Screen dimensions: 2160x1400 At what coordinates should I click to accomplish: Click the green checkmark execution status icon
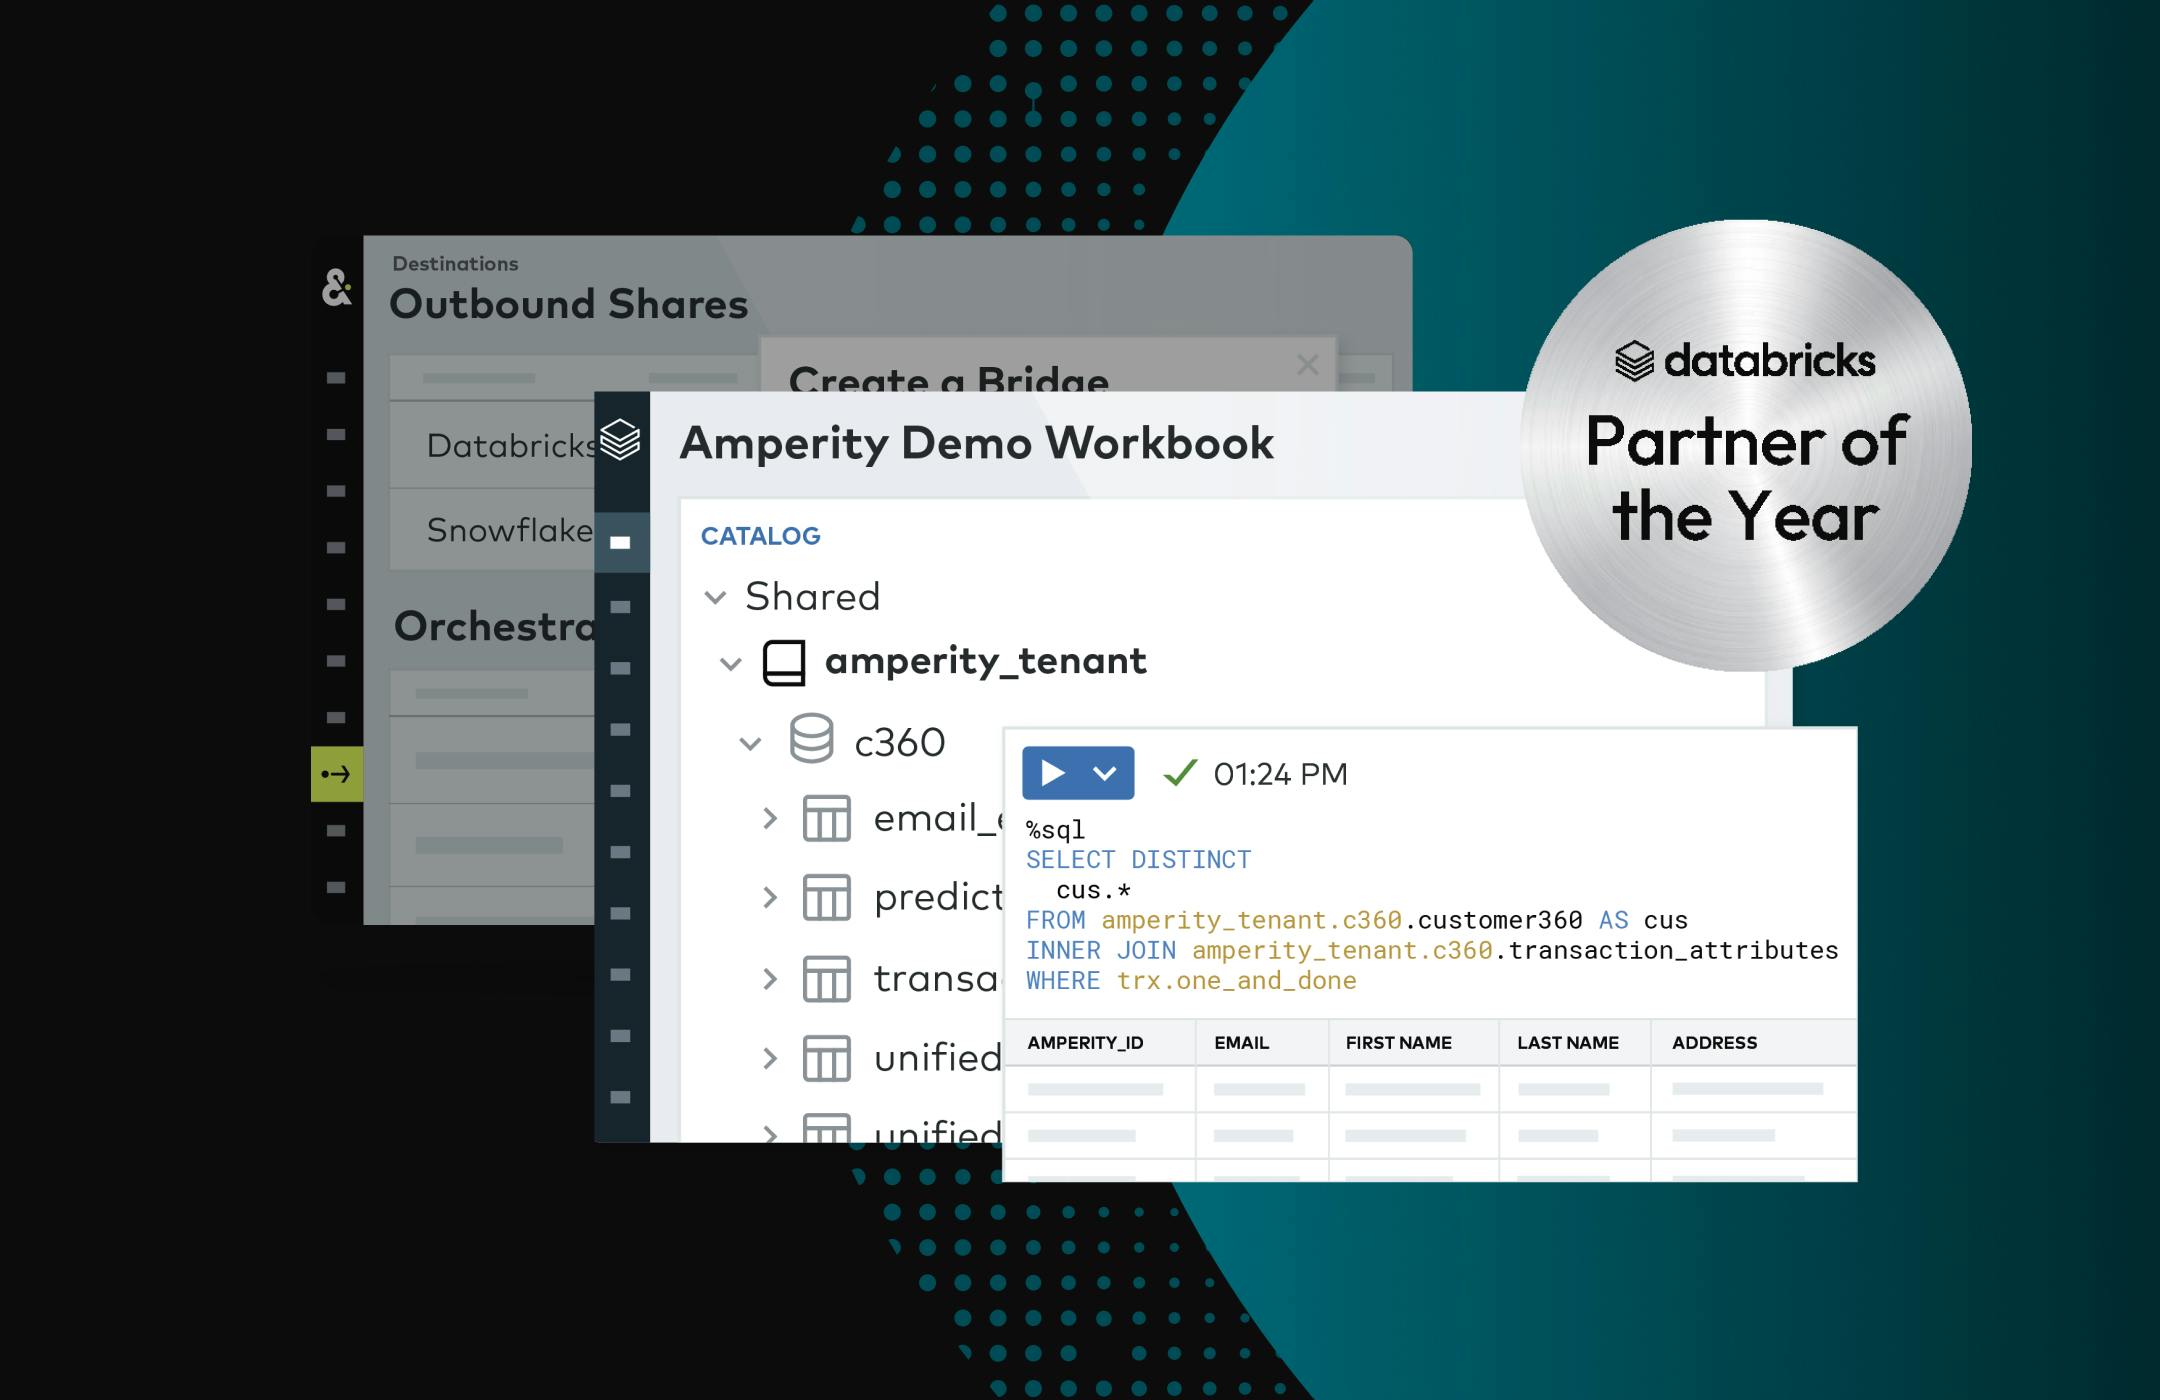click(1180, 772)
